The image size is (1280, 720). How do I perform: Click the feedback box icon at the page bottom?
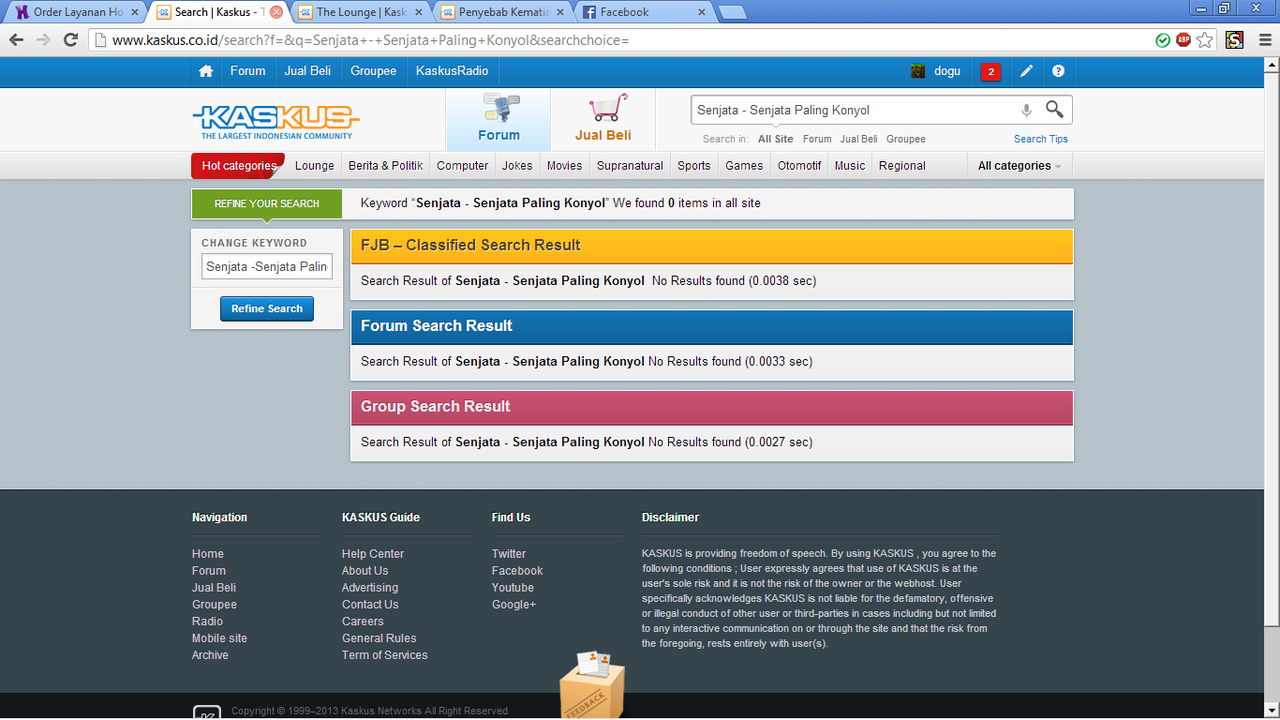tap(591, 685)
